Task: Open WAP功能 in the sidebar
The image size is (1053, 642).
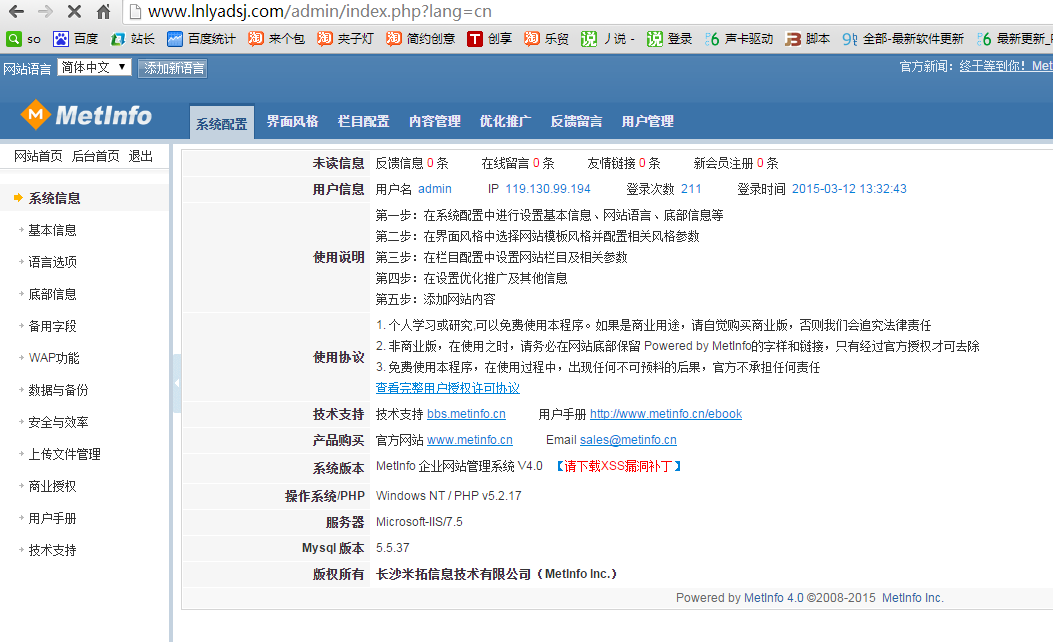Action: tap(54, 358)
